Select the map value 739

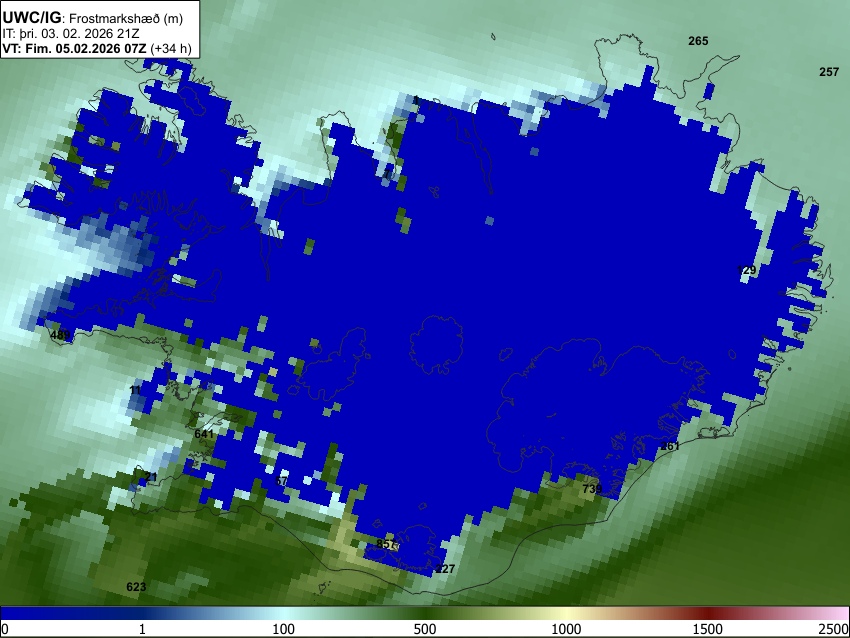tap(592, 489)
